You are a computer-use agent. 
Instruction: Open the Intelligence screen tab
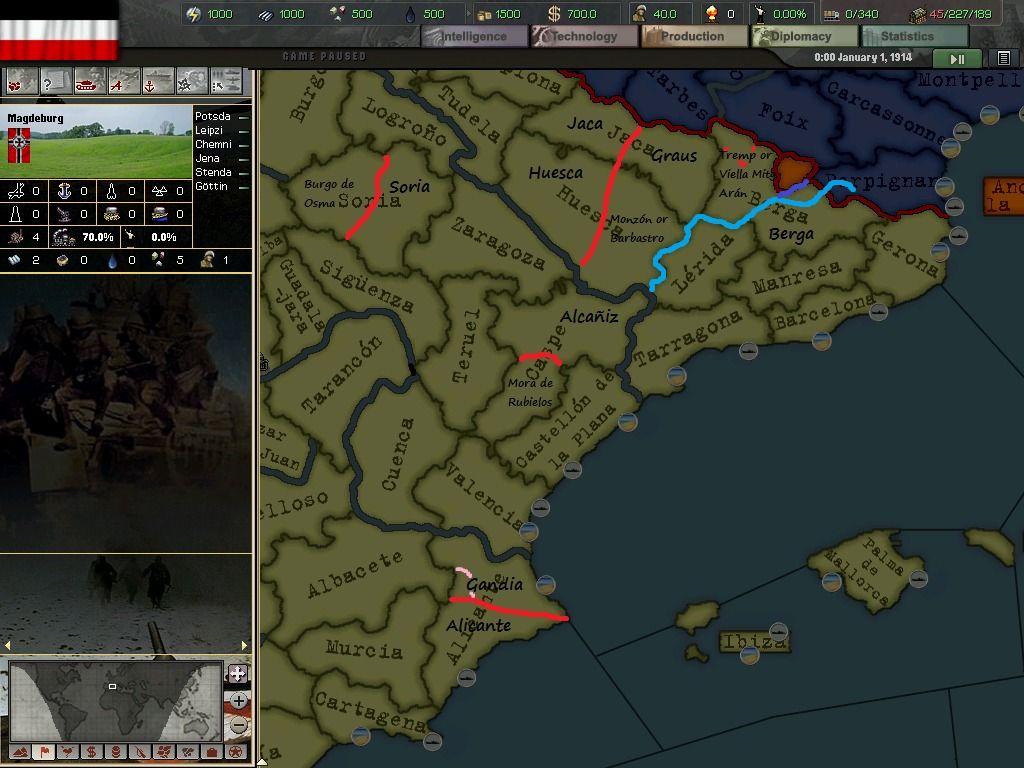coord(475,37)
